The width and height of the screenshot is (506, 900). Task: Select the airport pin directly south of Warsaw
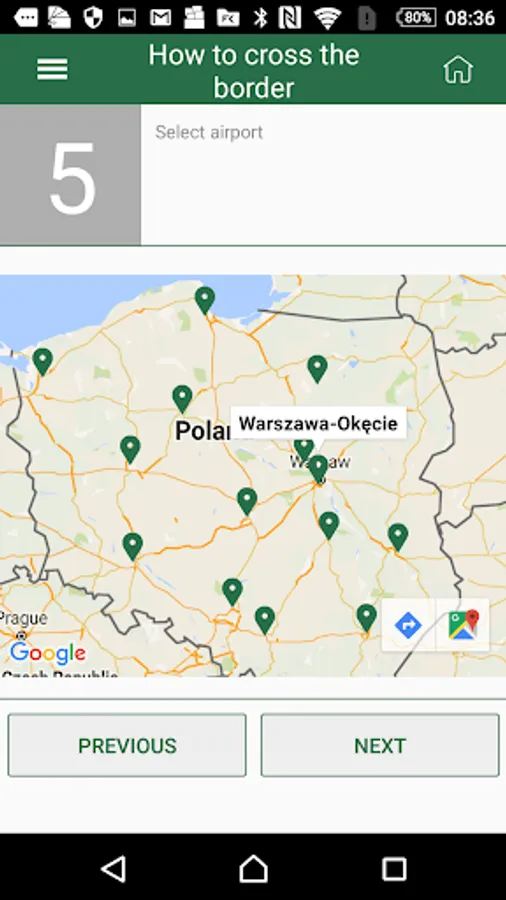(329, 526)
